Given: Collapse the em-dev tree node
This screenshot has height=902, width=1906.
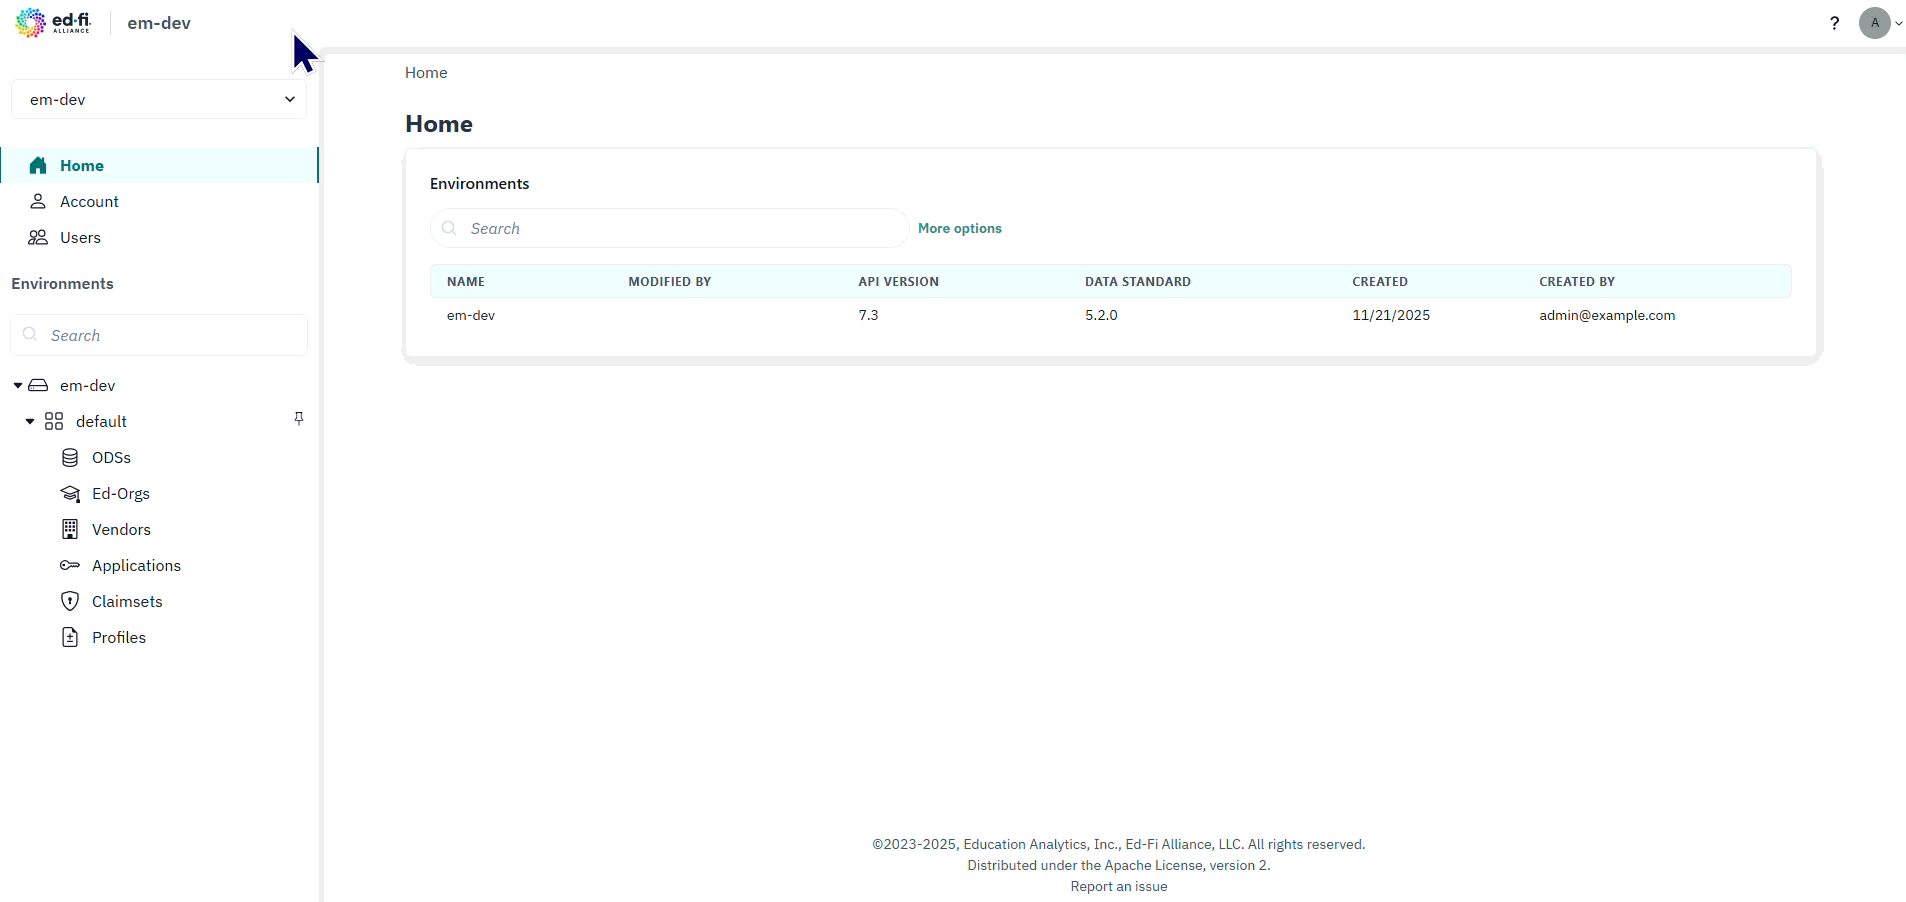Looking at the screenshot, I should [x=16, y=385].
